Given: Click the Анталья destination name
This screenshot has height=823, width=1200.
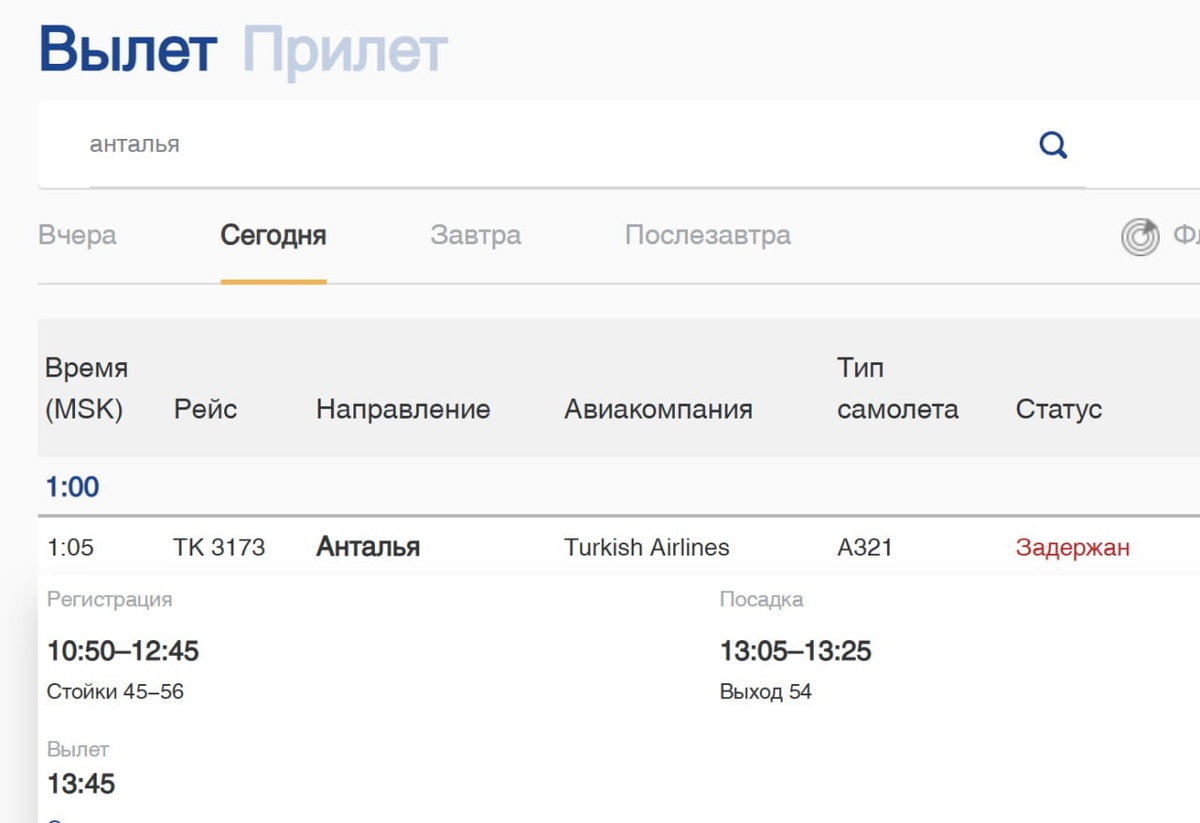Looking at the screenshot, I should [368, 547].
